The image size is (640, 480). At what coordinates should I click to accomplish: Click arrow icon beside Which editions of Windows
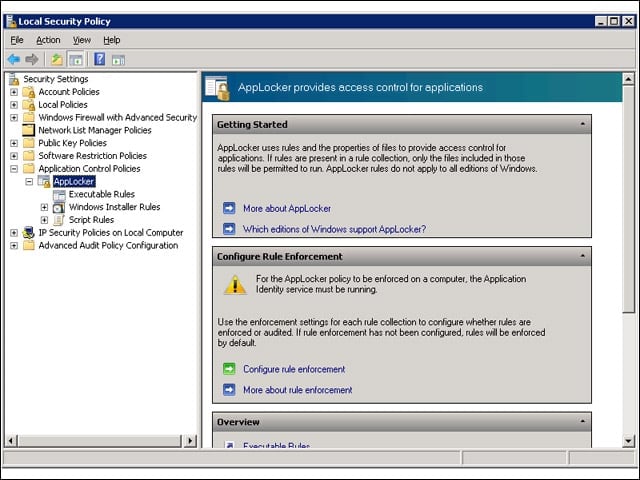229,229
